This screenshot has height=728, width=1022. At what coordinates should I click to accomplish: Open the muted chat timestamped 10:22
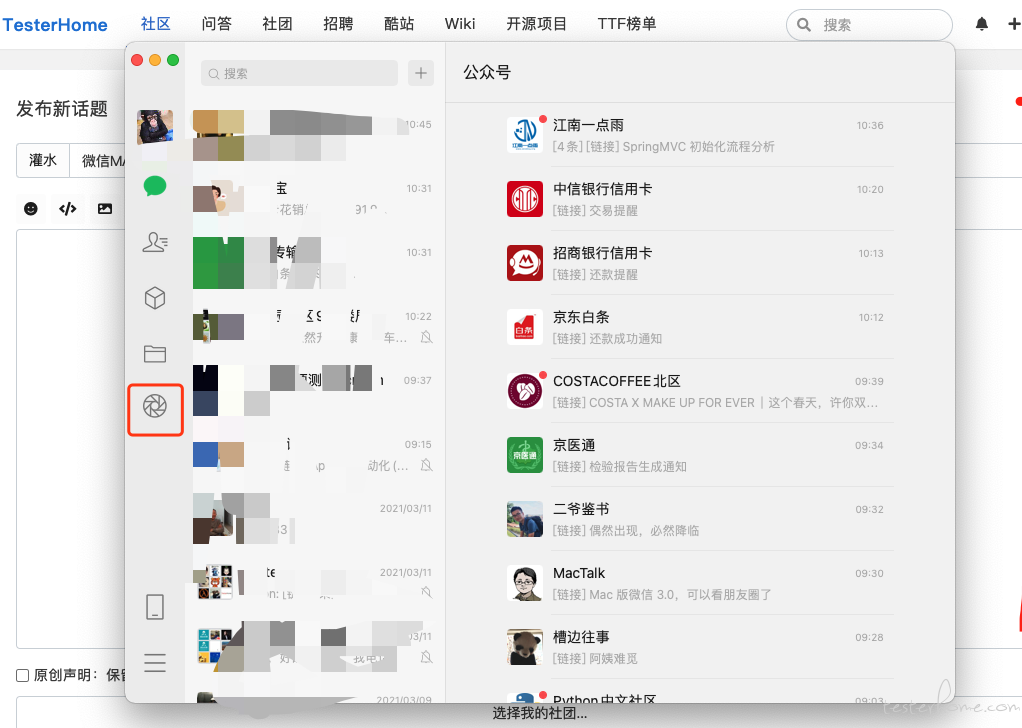point(315,327)
